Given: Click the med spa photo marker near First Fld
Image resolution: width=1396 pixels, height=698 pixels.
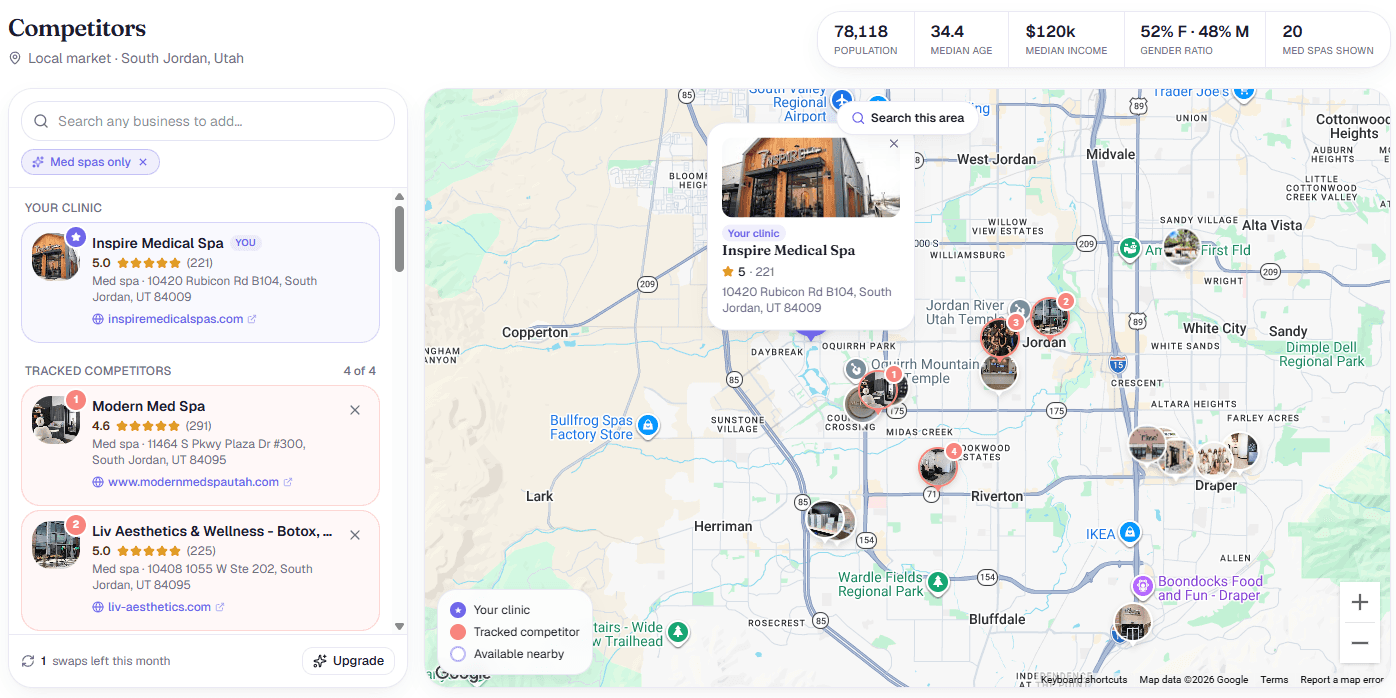Looking at the screenshot, I should coord(1182,246).
